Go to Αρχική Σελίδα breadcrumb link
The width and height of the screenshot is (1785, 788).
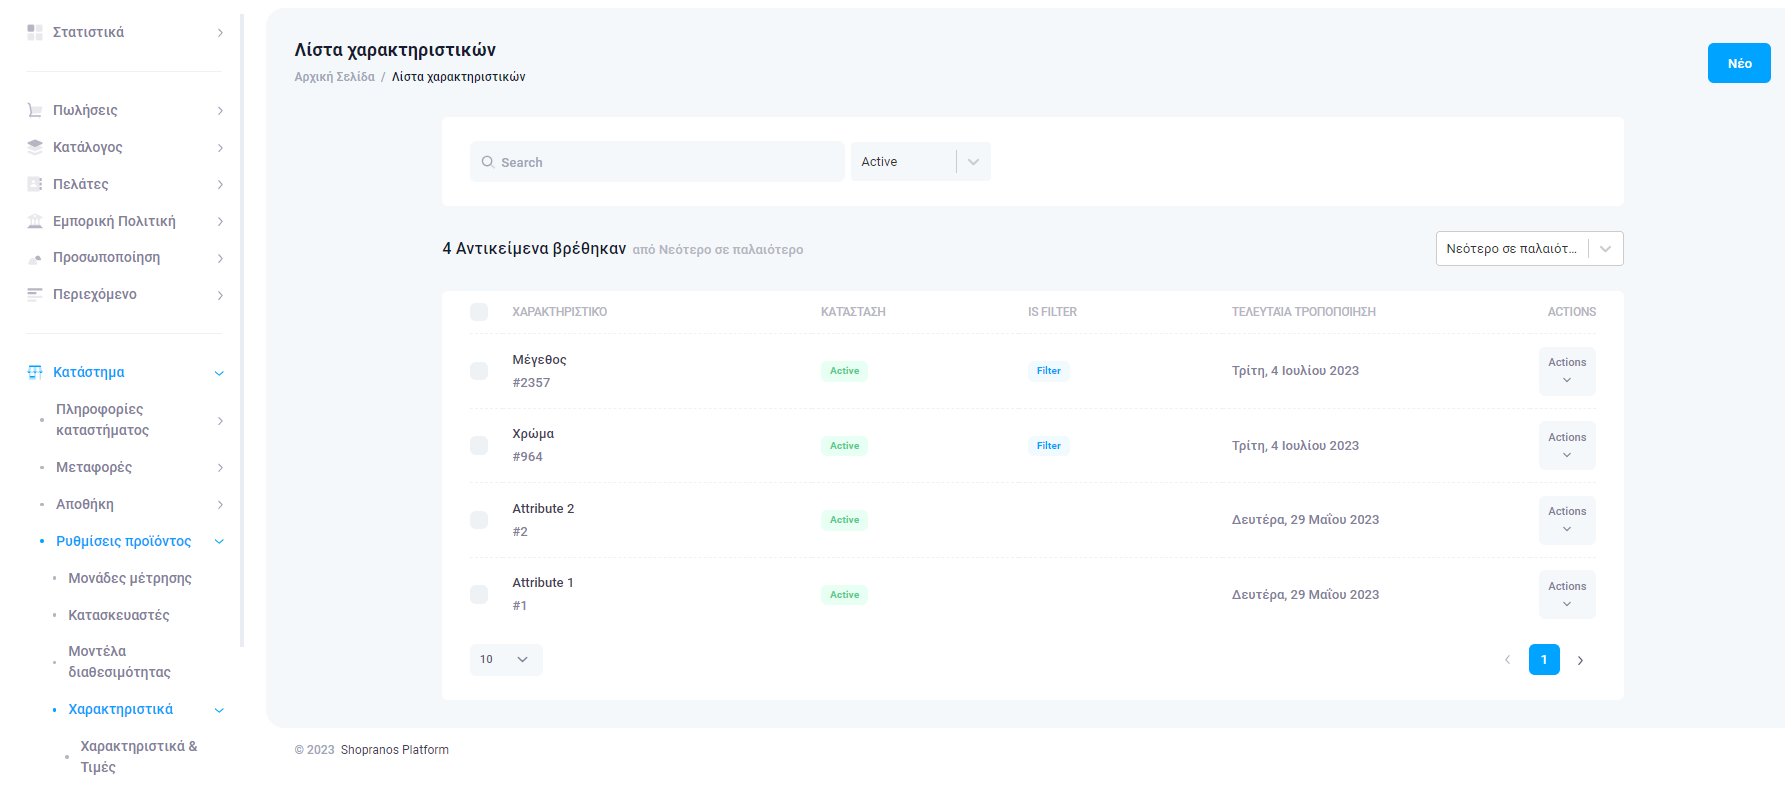[x=334, y=77]
